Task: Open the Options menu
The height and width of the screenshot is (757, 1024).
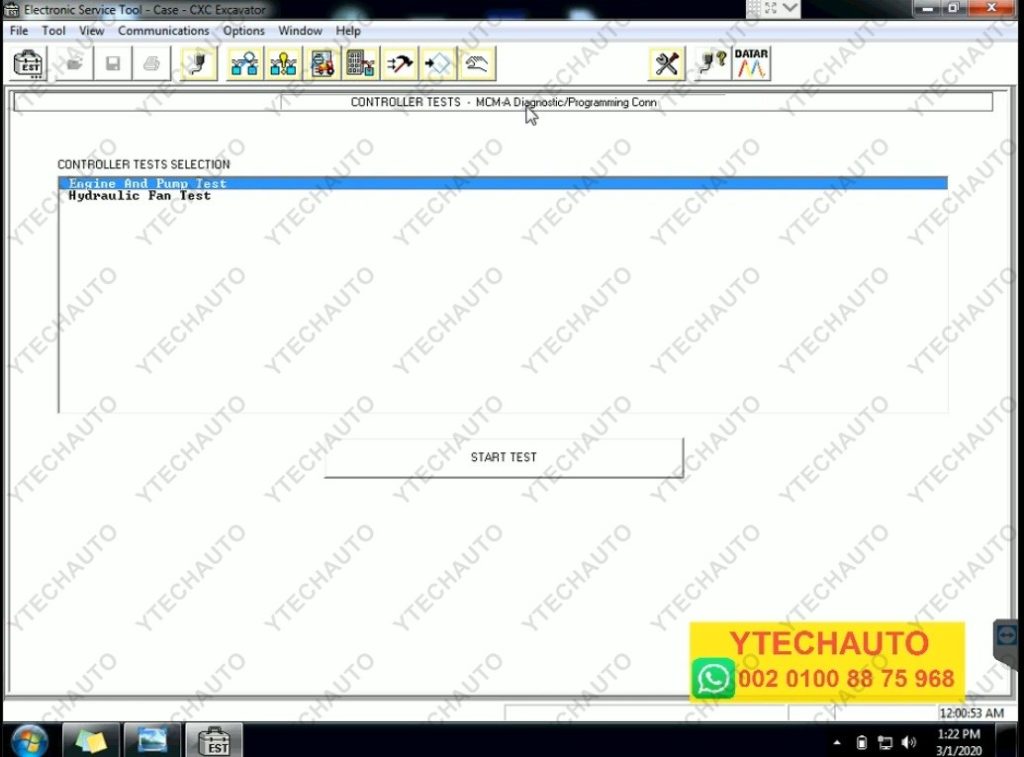Action: pos(244,31)
